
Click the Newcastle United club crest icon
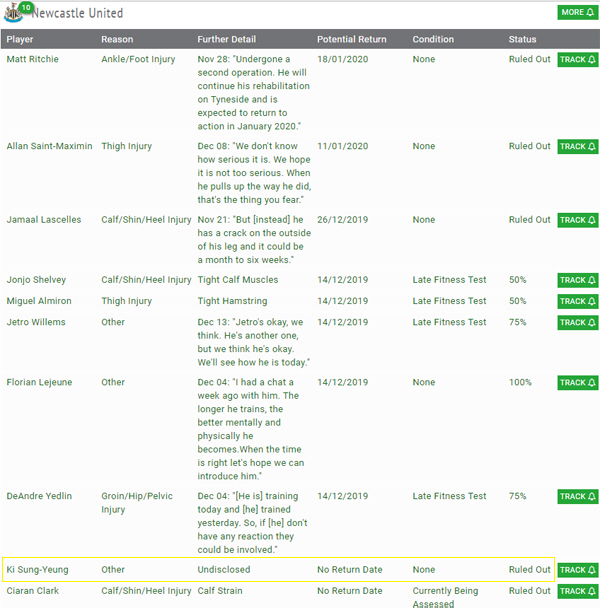click(x=12, y=13)
